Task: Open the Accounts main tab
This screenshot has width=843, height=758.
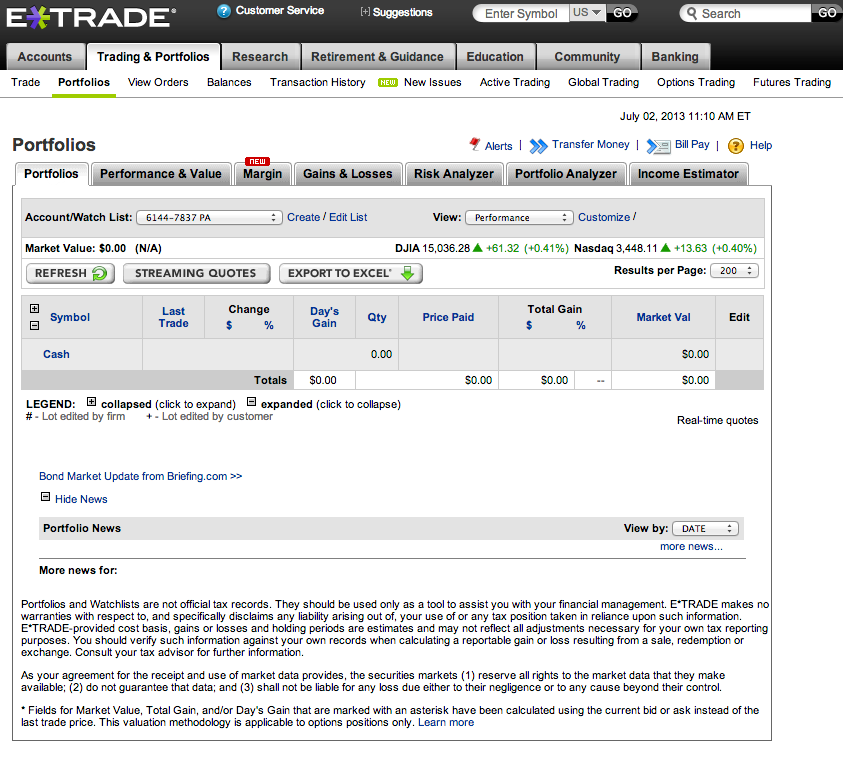Action: click(45, 57)
